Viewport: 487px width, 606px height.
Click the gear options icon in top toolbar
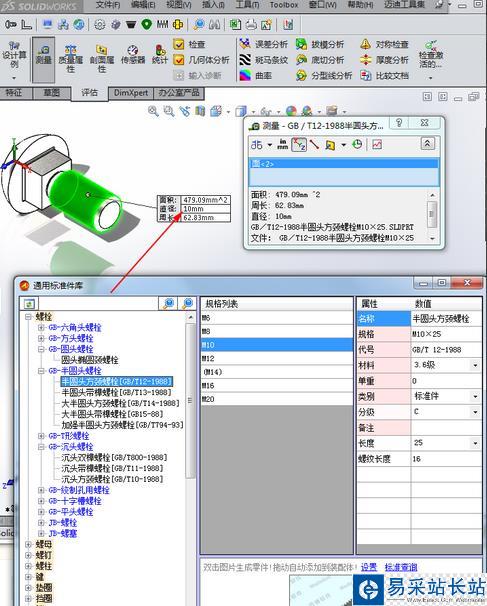click(100, 25)
